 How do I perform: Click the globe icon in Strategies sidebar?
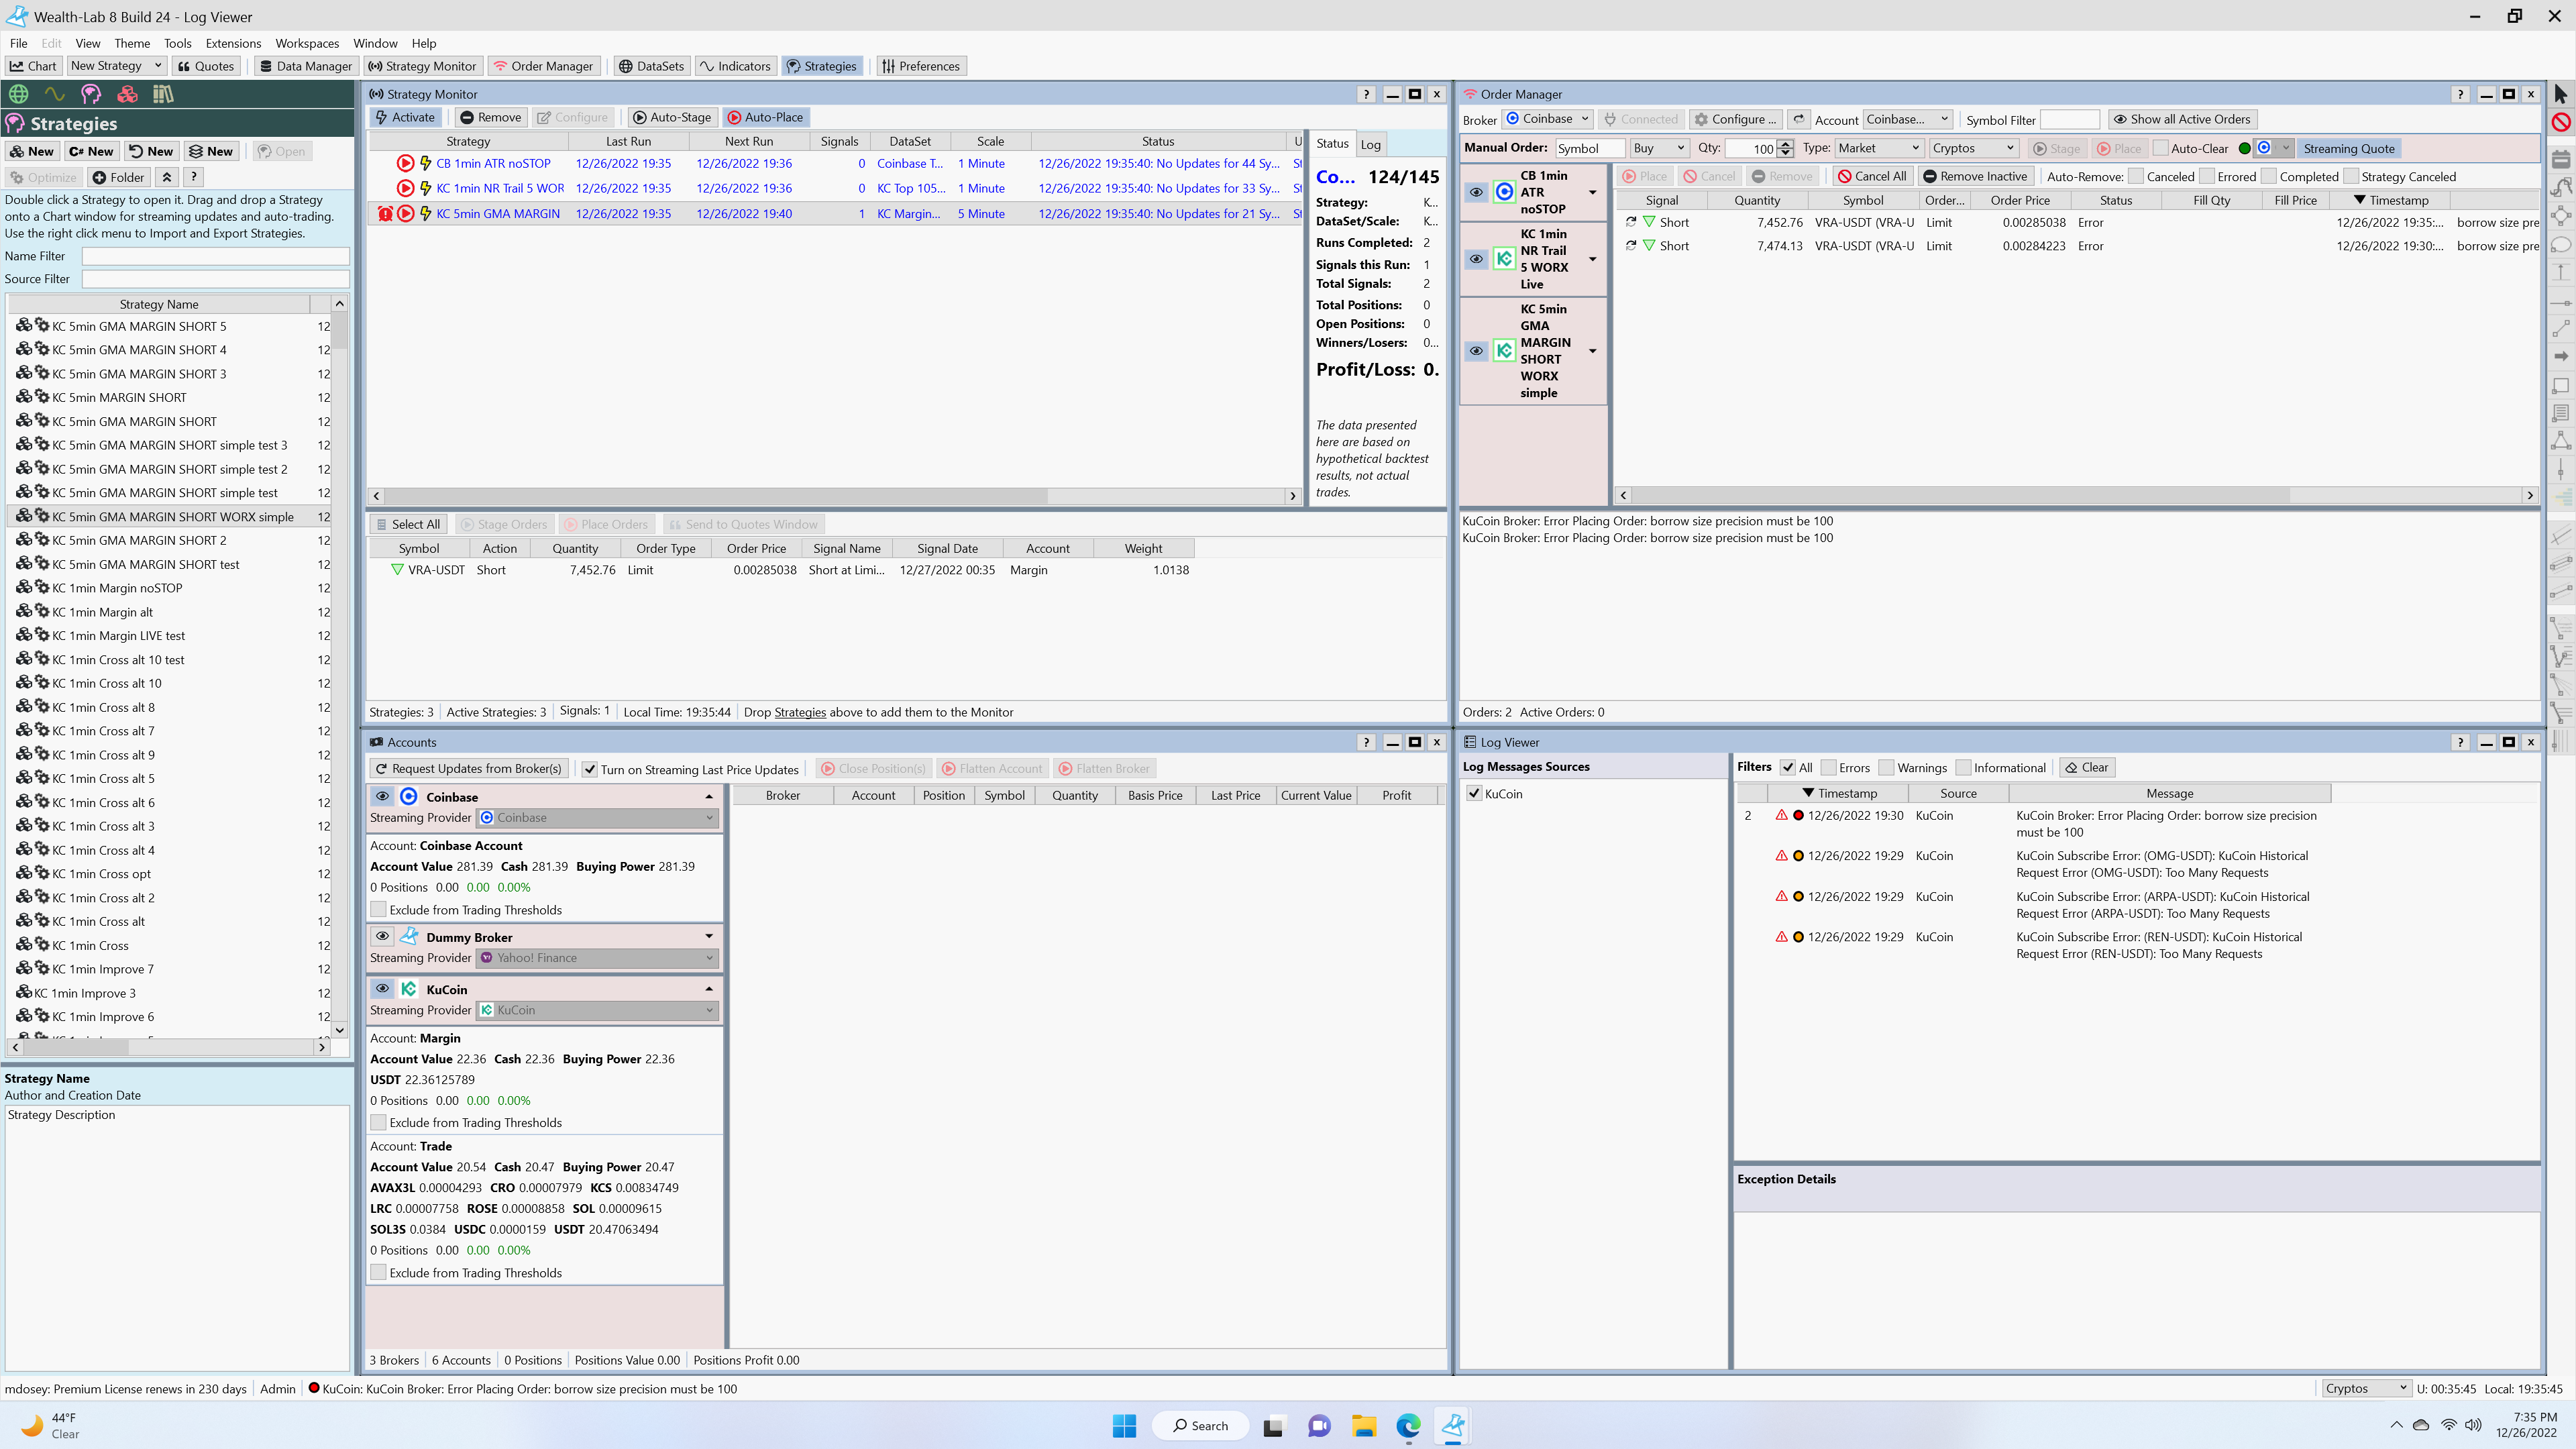point(18,94)
